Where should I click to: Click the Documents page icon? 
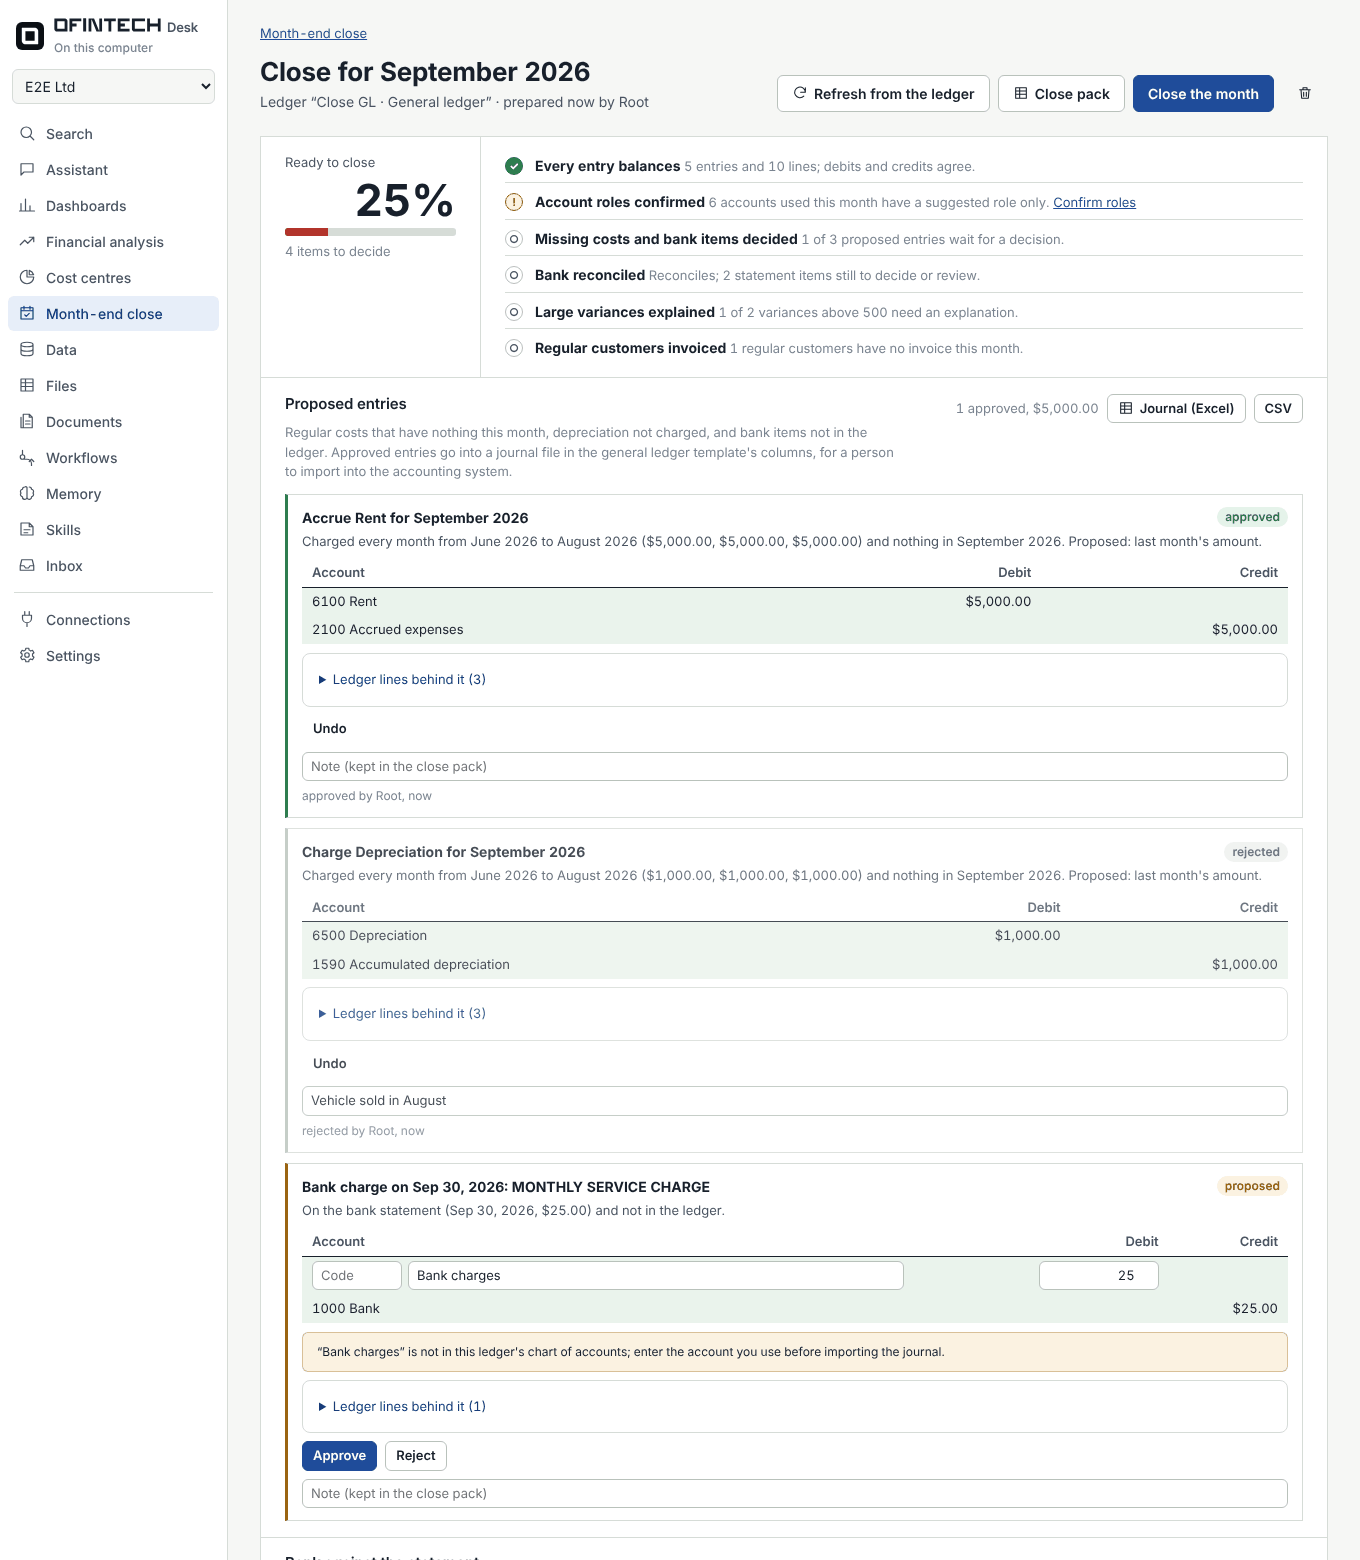(27, 422)
